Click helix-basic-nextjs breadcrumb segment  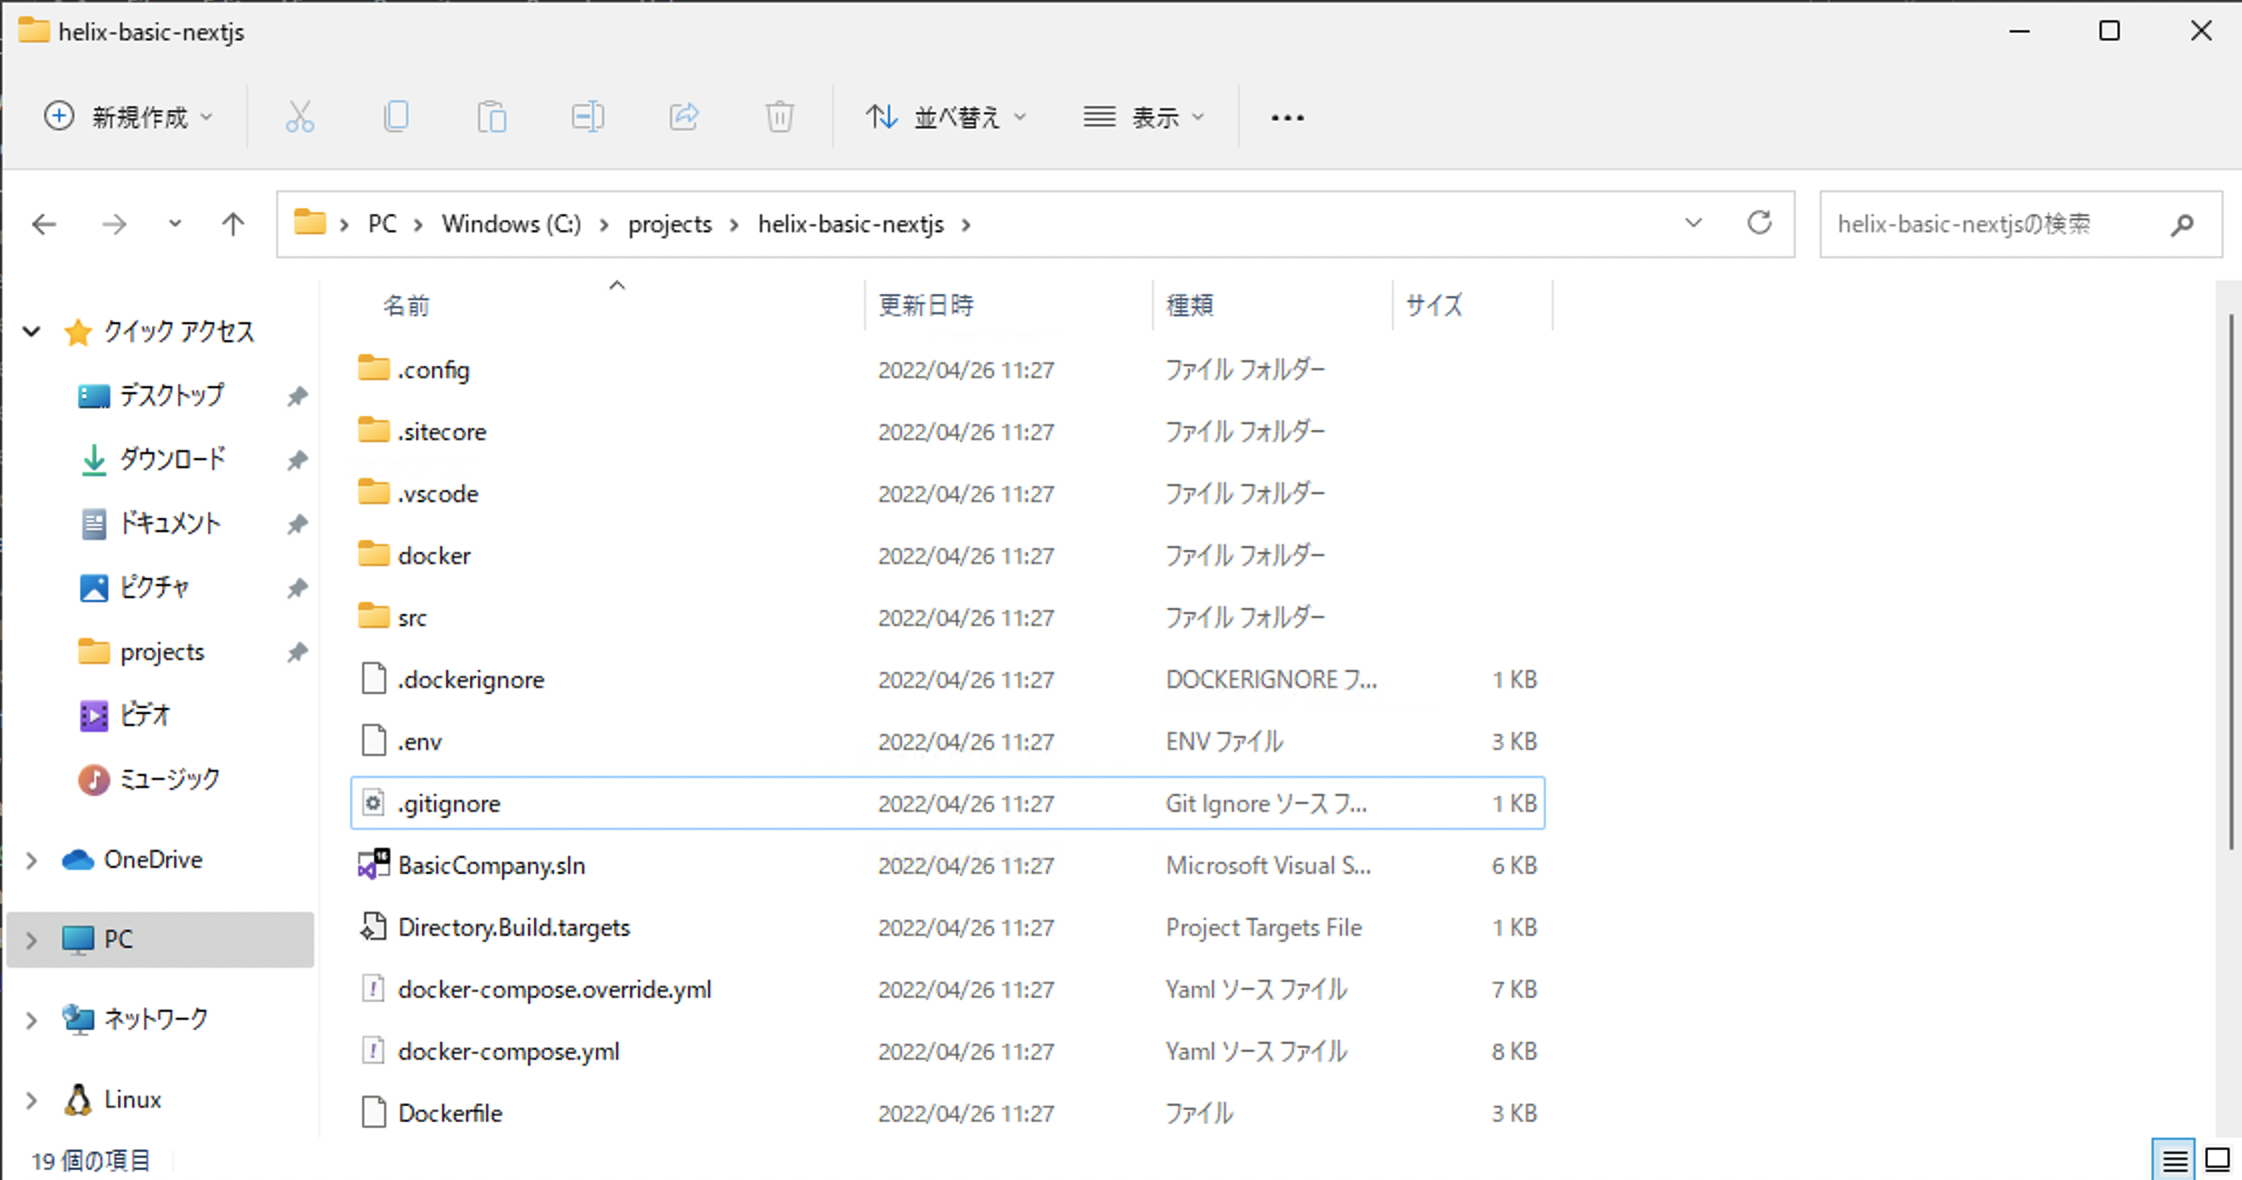[x=850, y=224]
